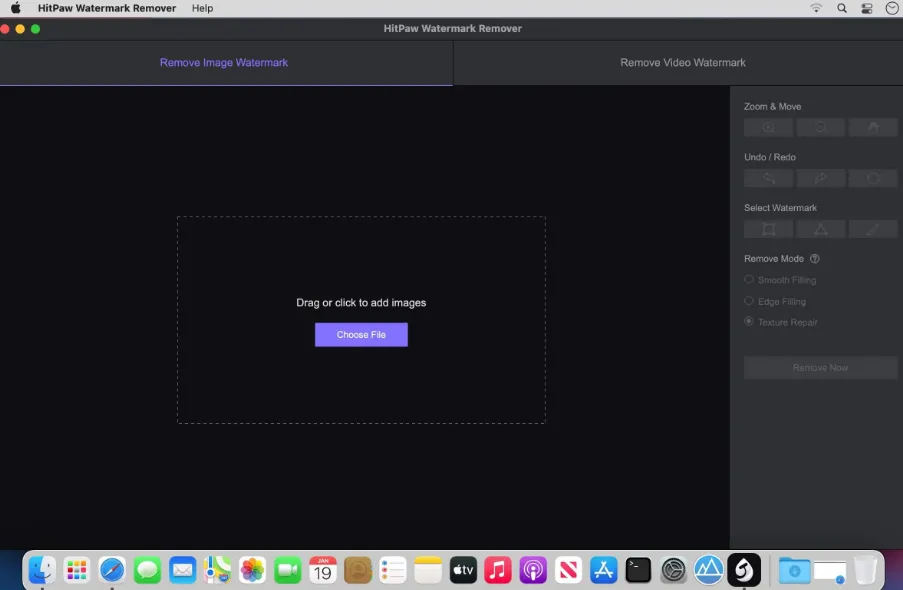Open News from the Dock
Image resolution: width=903 pixels, height=590 pixels.
click(568, 570)
